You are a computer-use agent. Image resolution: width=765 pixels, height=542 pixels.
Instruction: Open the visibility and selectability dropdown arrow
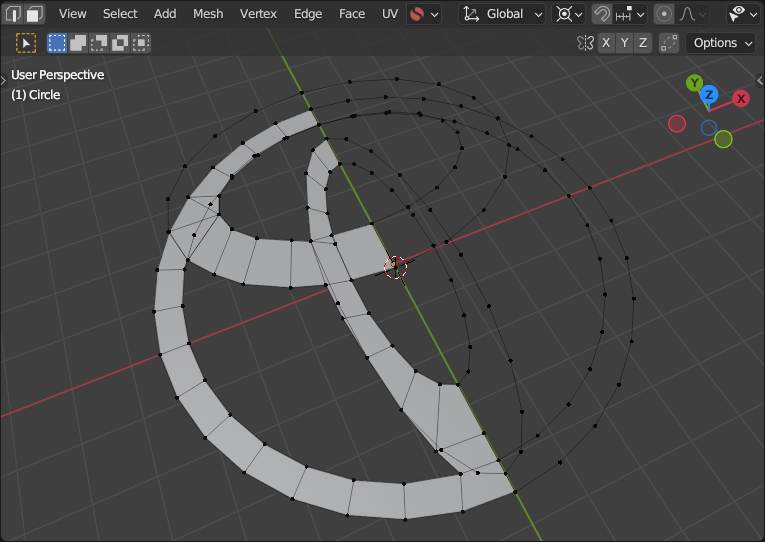click(x=754, y=15)
